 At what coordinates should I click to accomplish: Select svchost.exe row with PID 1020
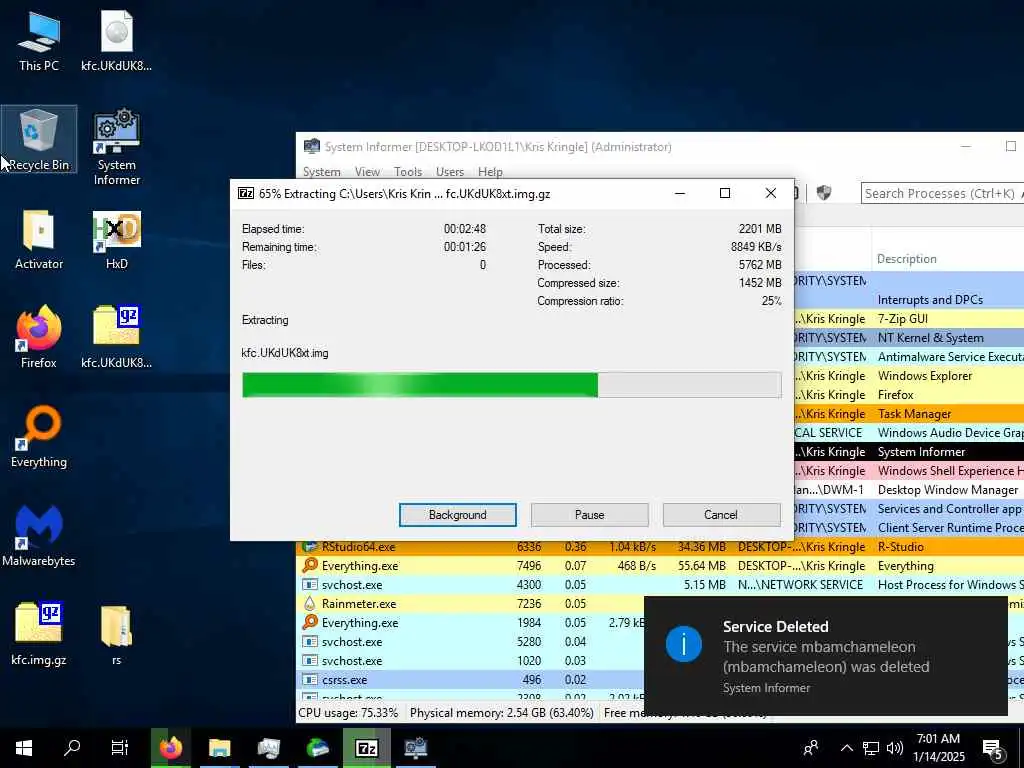pos(472,660)
